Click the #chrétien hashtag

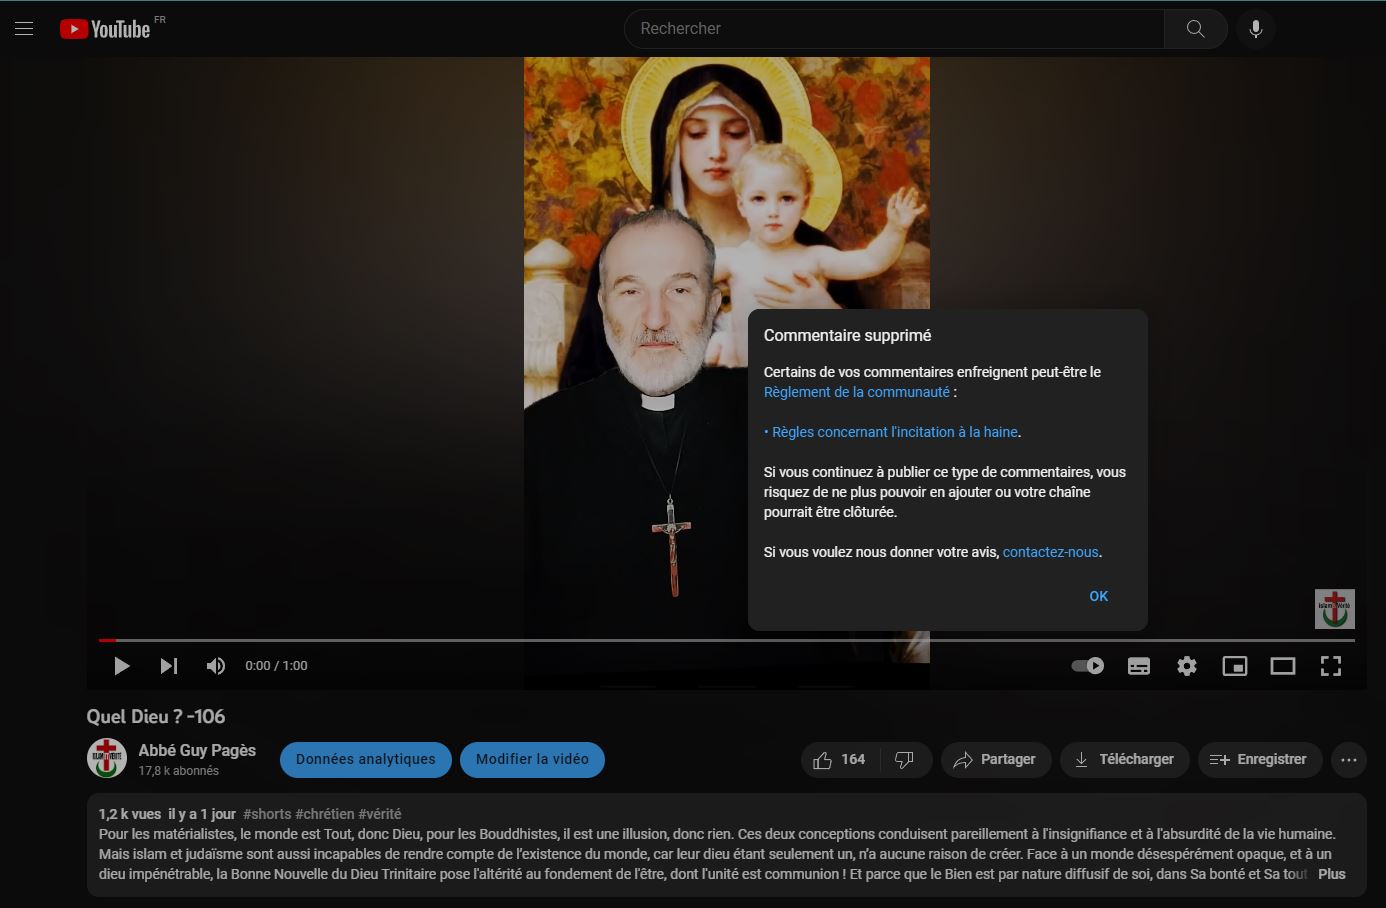point(325,814)
